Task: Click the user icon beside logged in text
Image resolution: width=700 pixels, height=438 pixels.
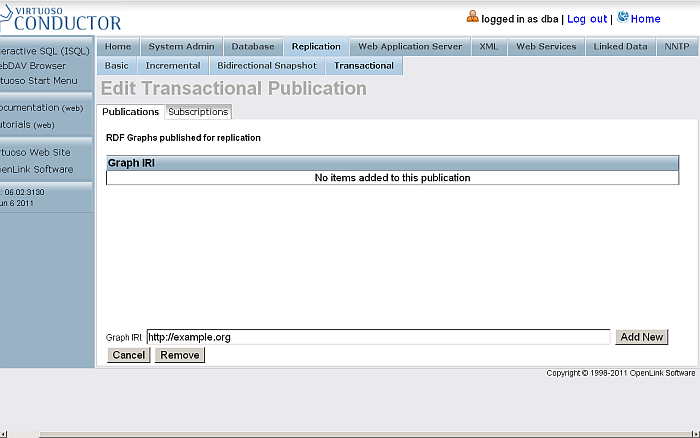Action: tap(473, 17)
